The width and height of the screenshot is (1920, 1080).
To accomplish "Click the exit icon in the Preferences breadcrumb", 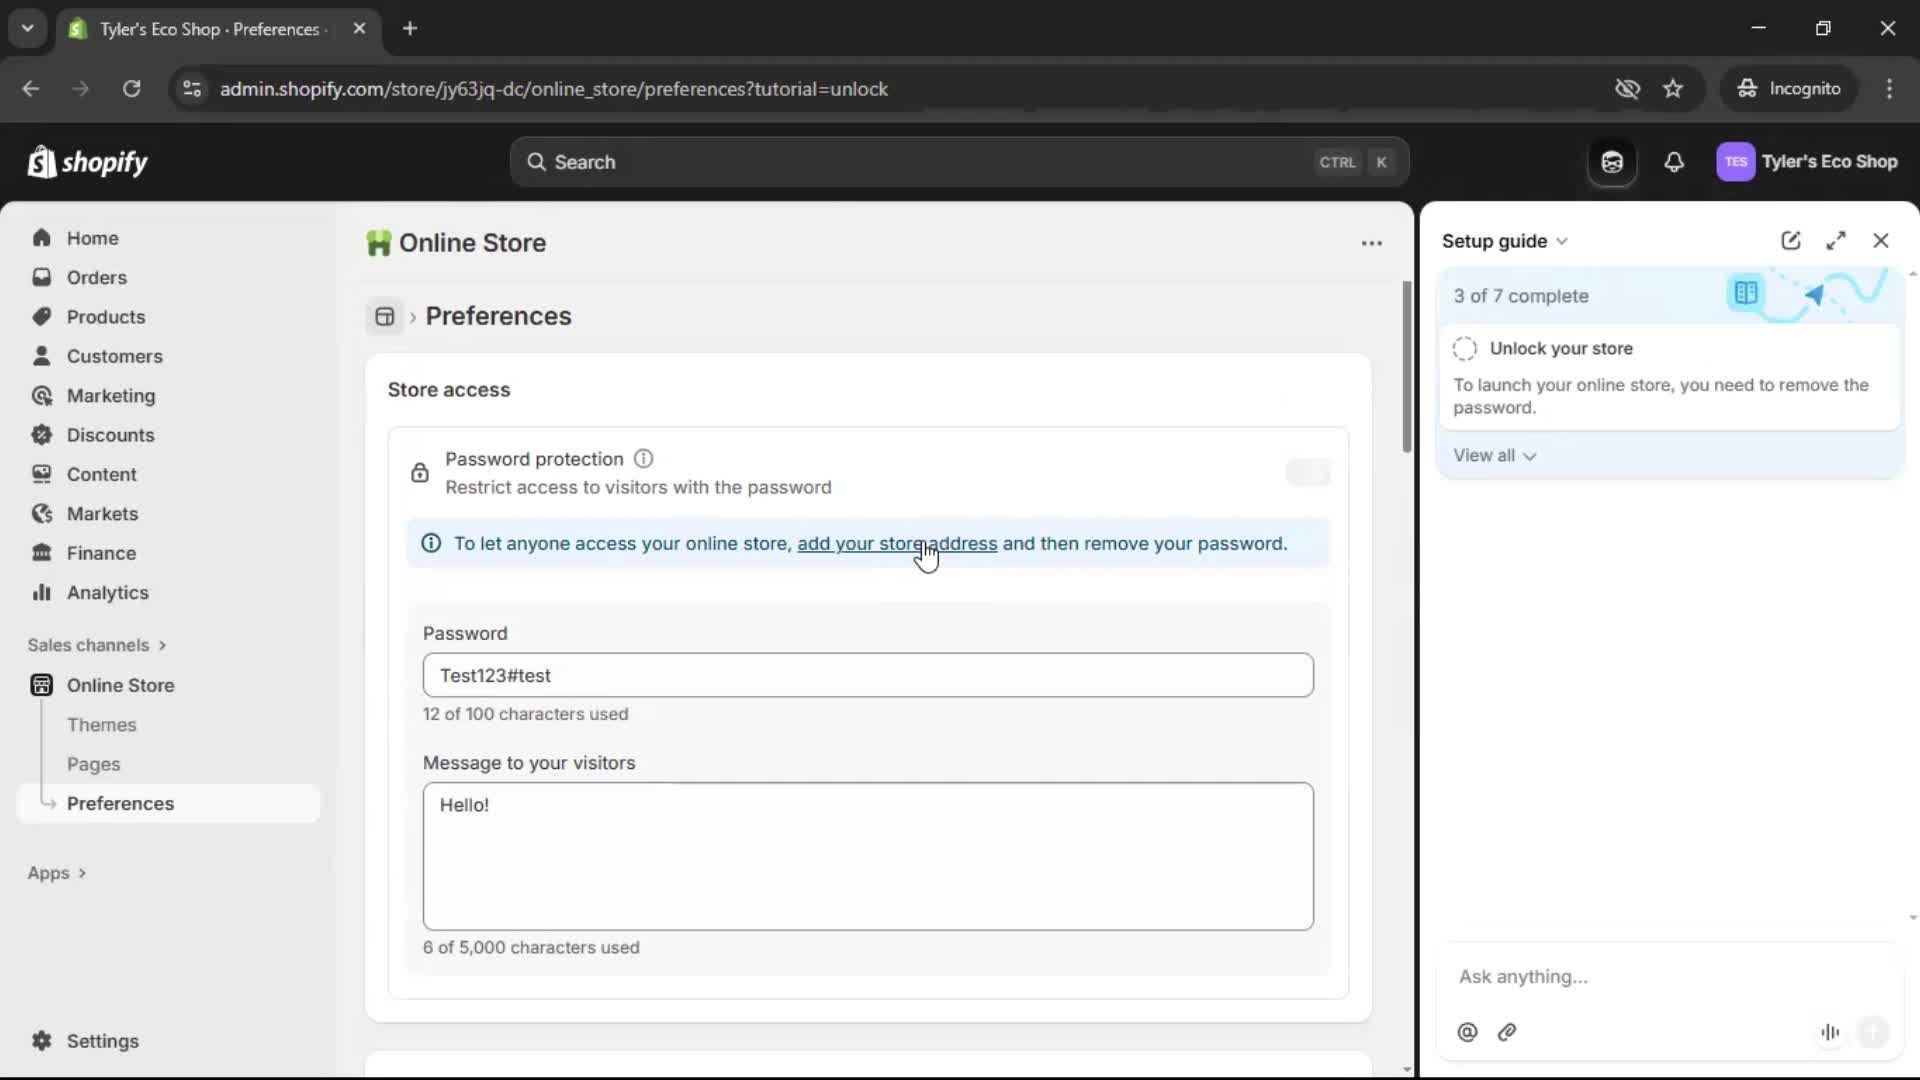I will pos(384,316).
